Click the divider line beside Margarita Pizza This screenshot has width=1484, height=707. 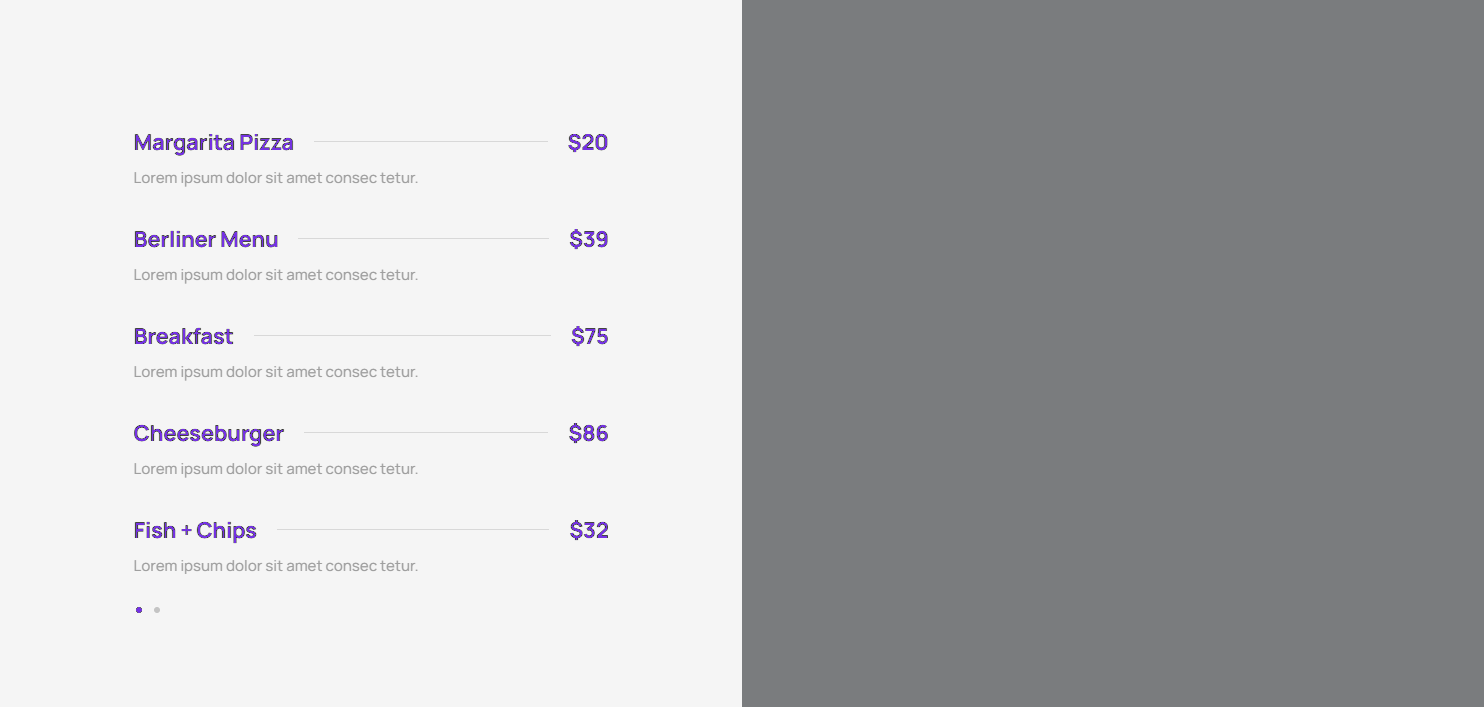pyautogui.click(x=431, y=142)
